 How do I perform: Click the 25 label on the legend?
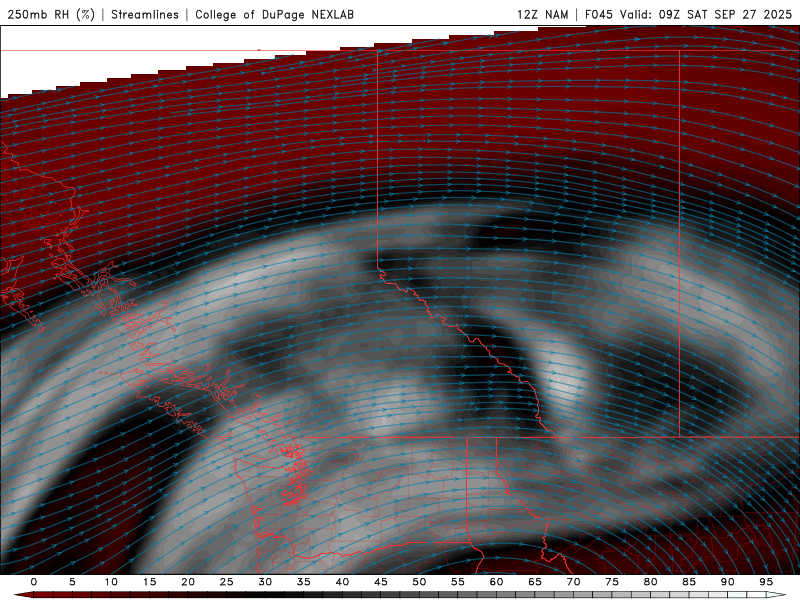[227, 582]
